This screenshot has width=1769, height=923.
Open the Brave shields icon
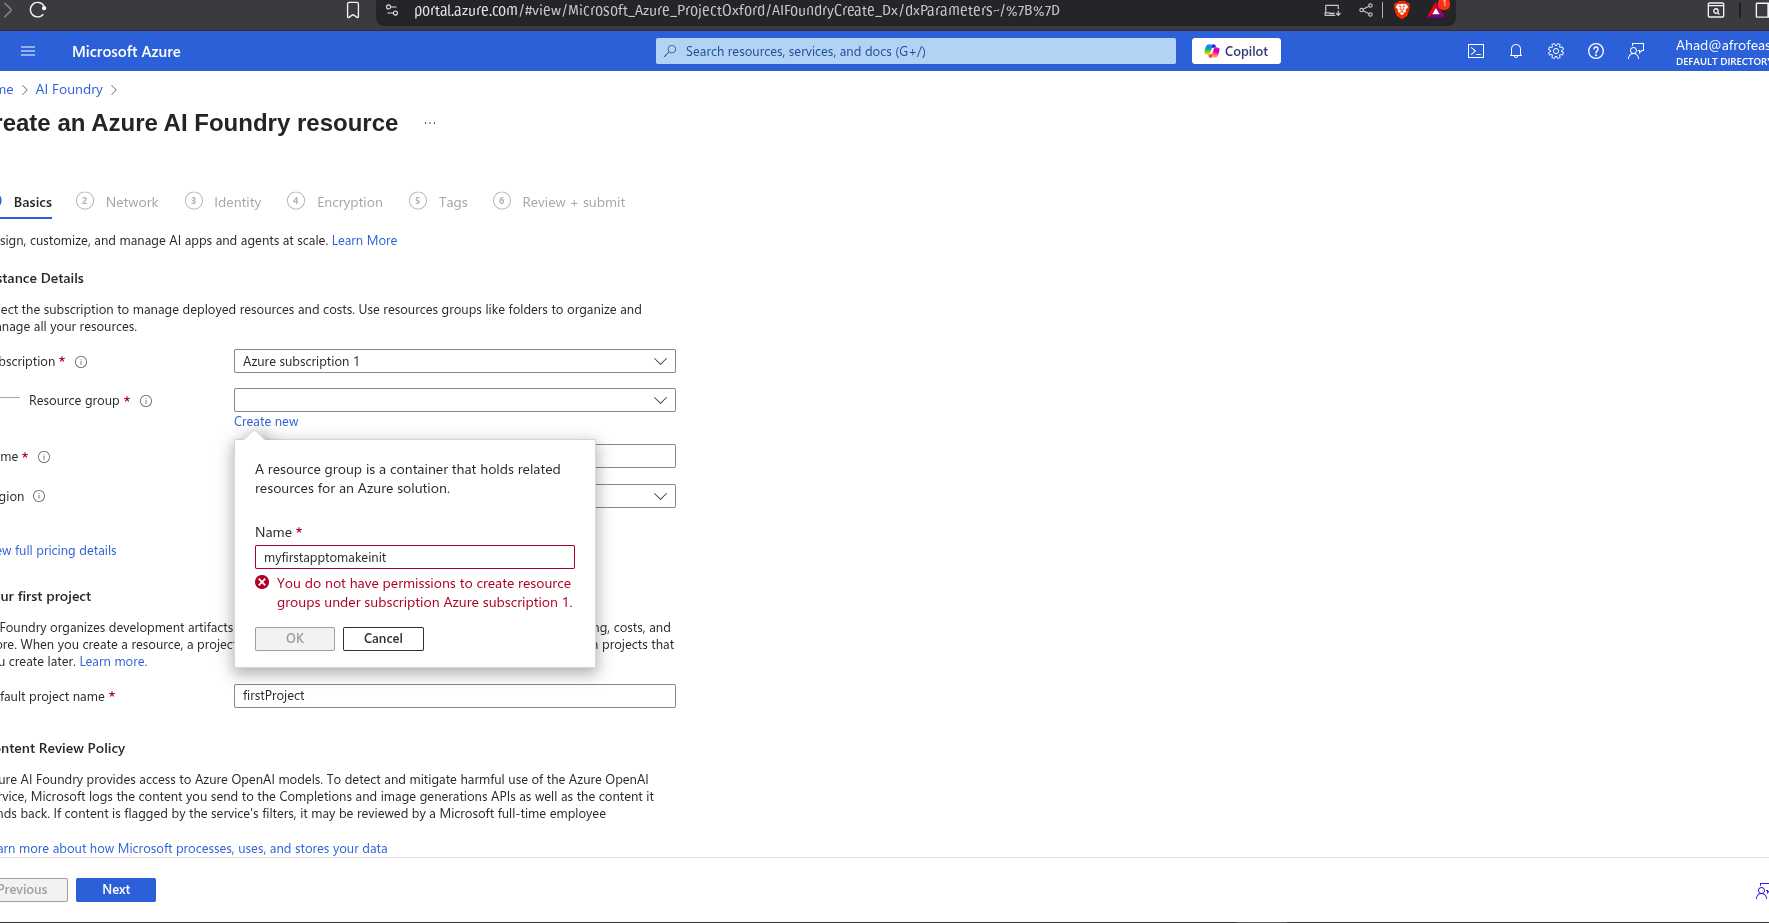(1402, 10)
